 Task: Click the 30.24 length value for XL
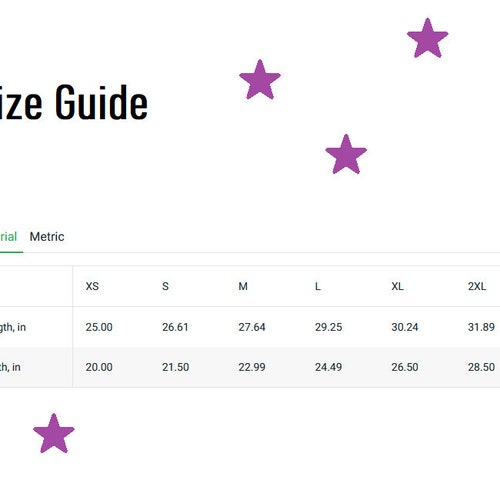click(405, 327)
